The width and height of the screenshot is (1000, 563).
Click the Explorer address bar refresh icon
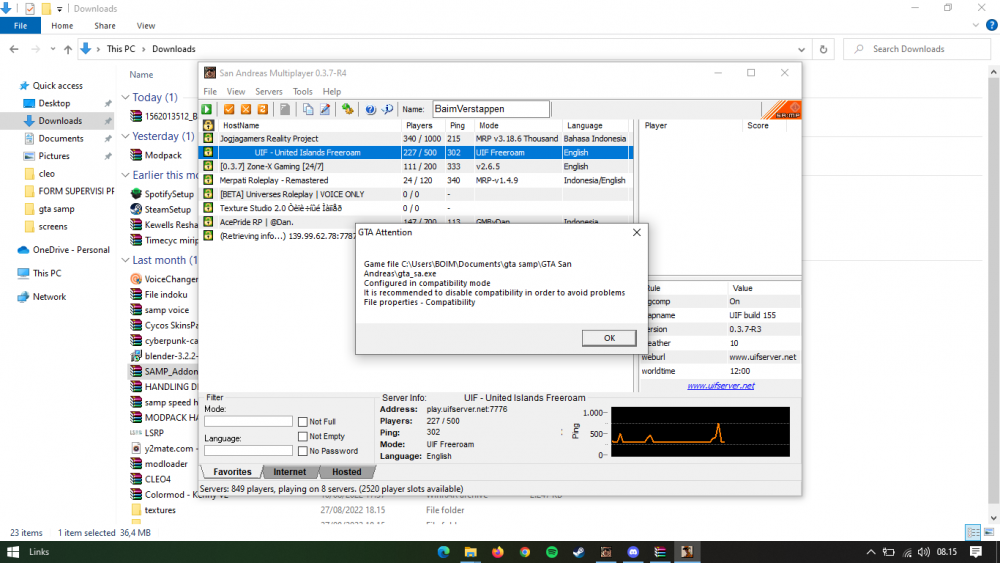pos(823,49)
